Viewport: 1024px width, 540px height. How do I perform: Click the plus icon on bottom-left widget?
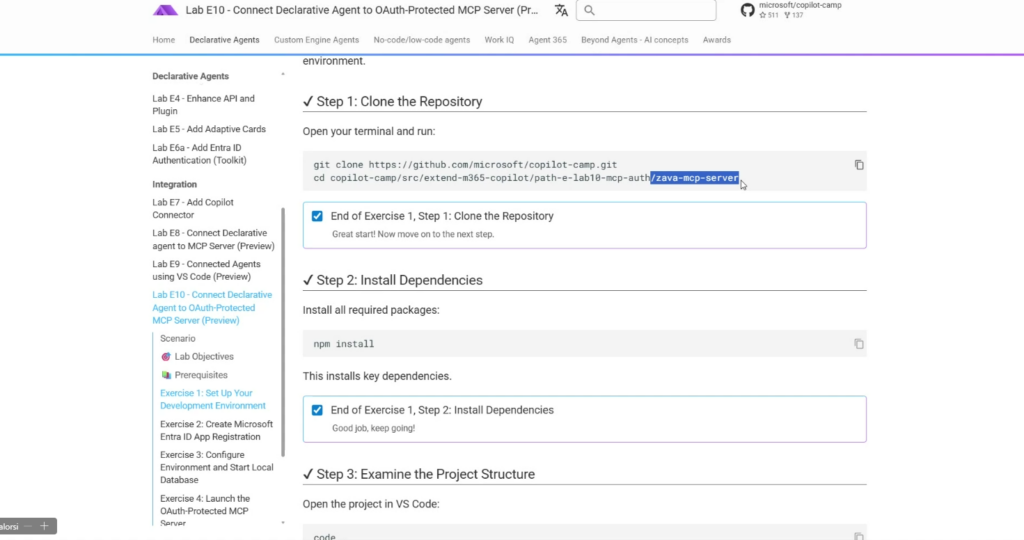click(44, 526)
